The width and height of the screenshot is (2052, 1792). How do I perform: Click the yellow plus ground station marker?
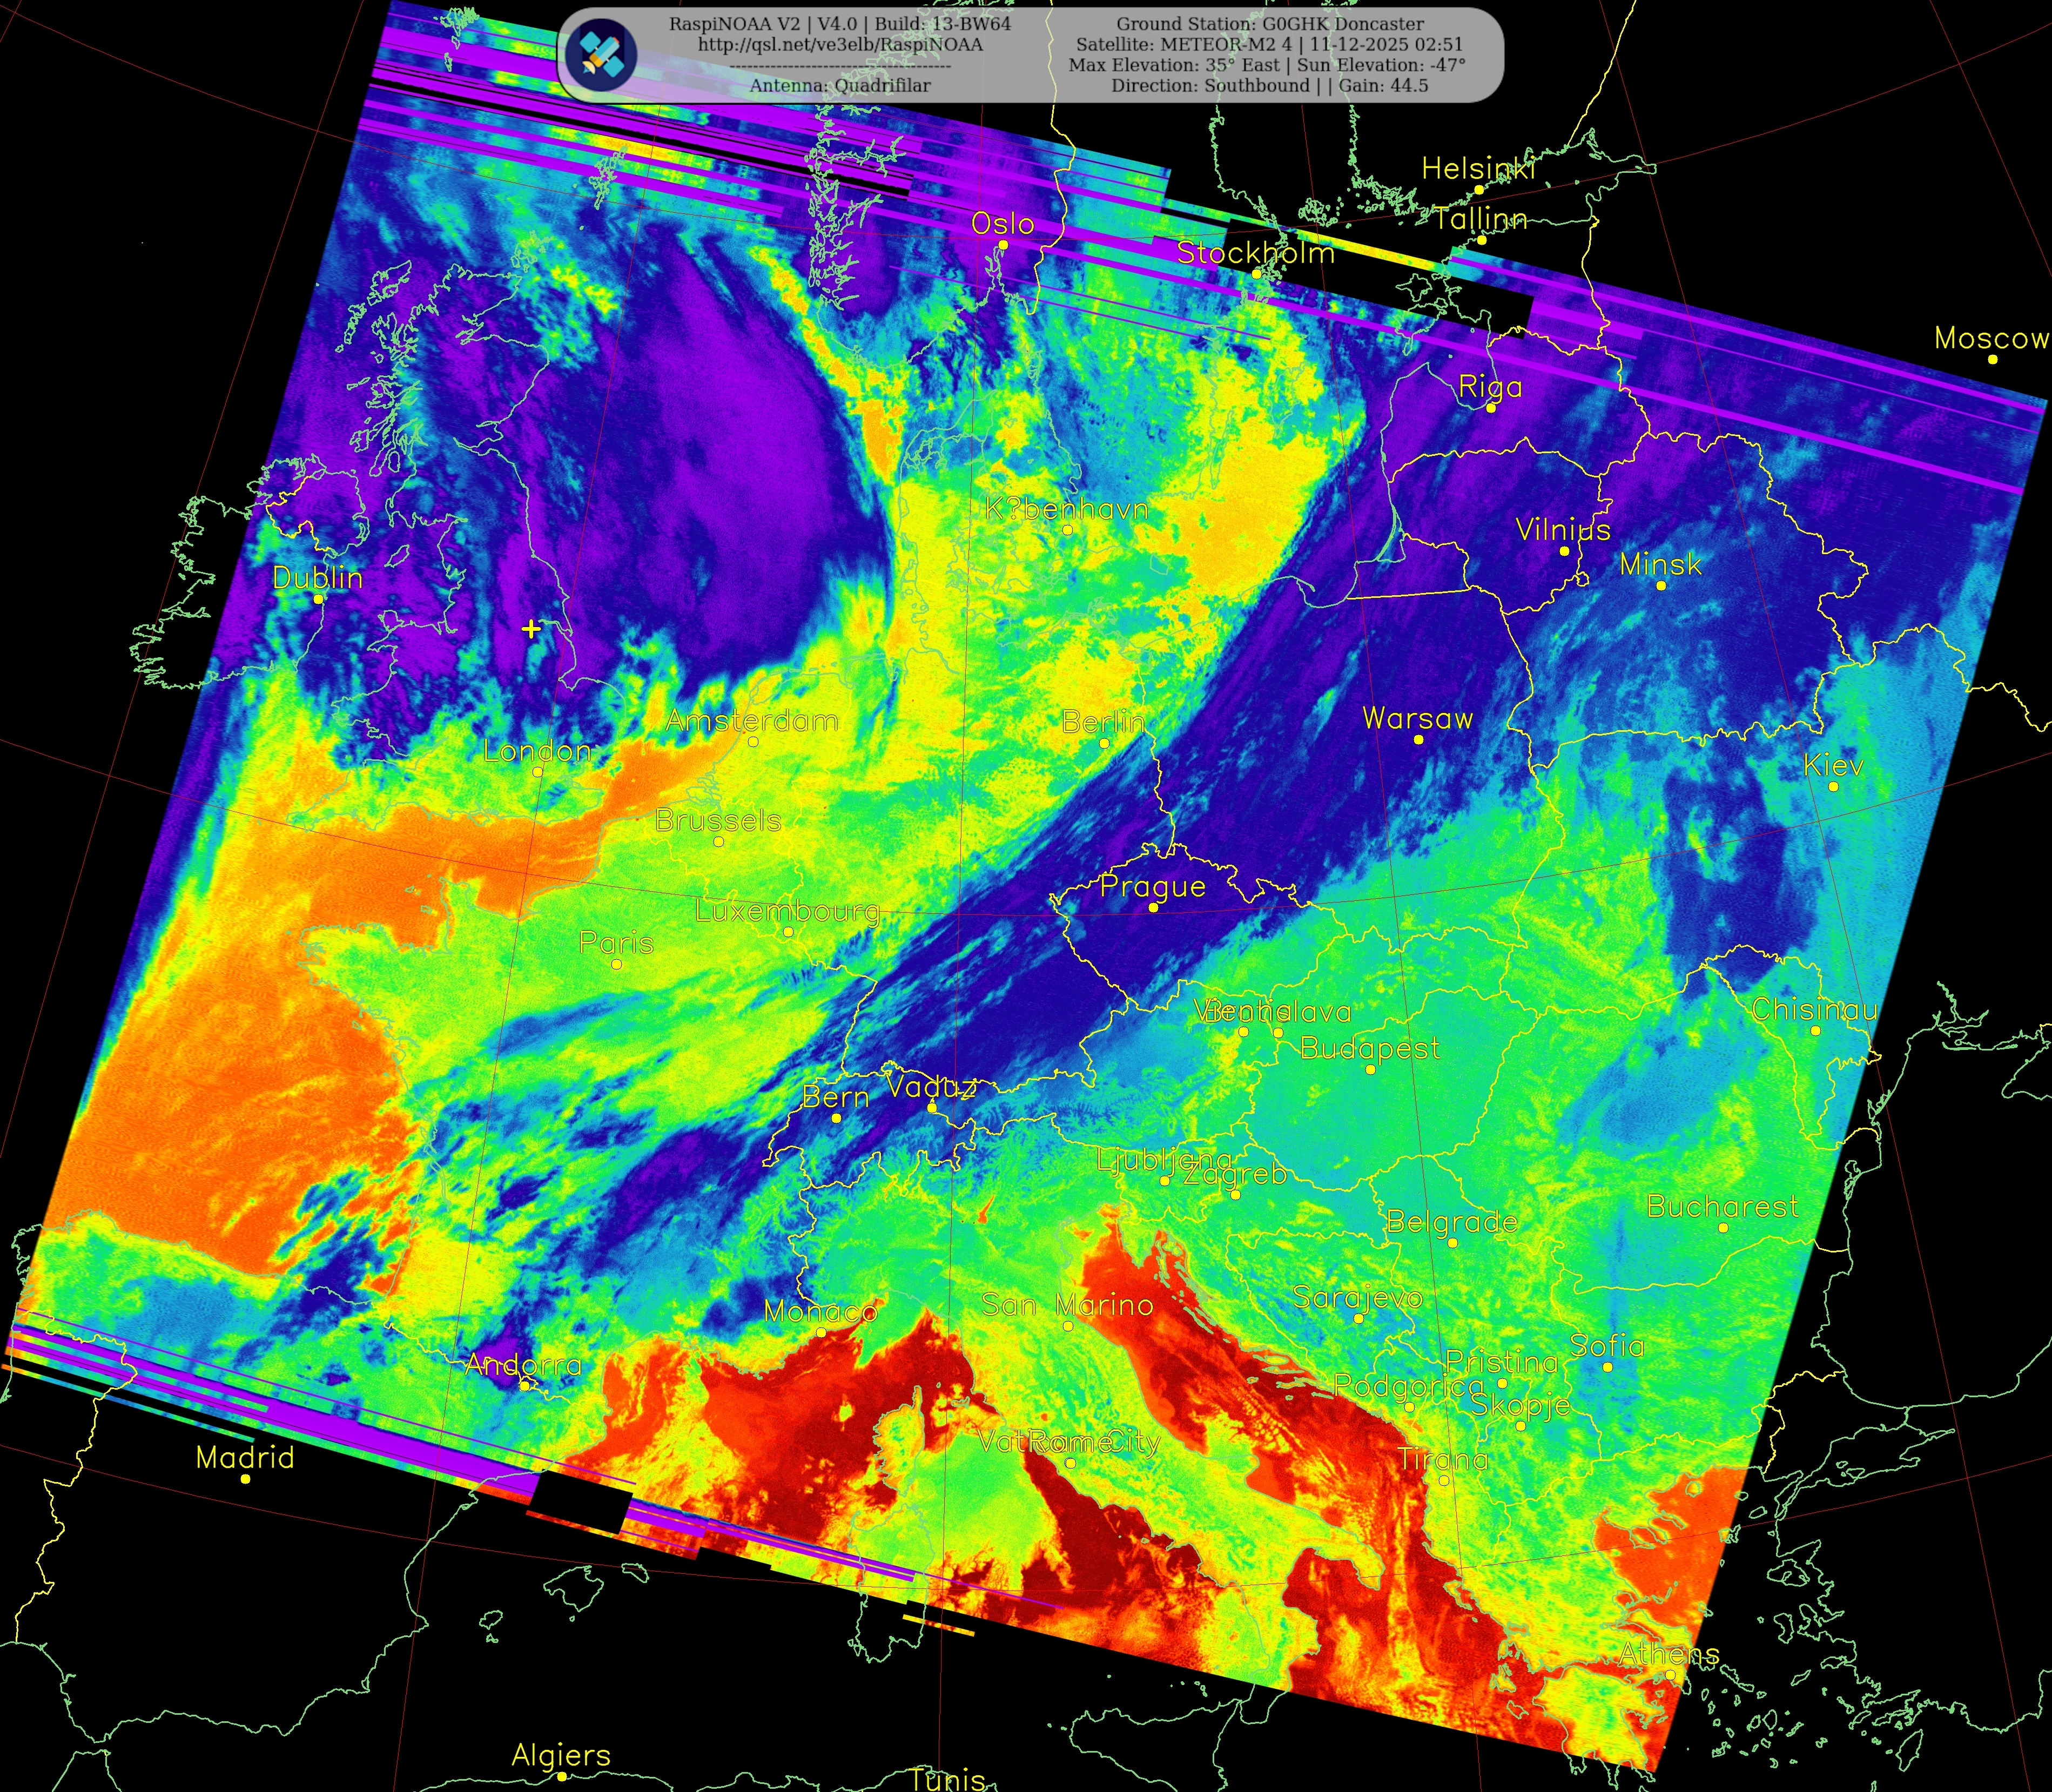(531, 629)
